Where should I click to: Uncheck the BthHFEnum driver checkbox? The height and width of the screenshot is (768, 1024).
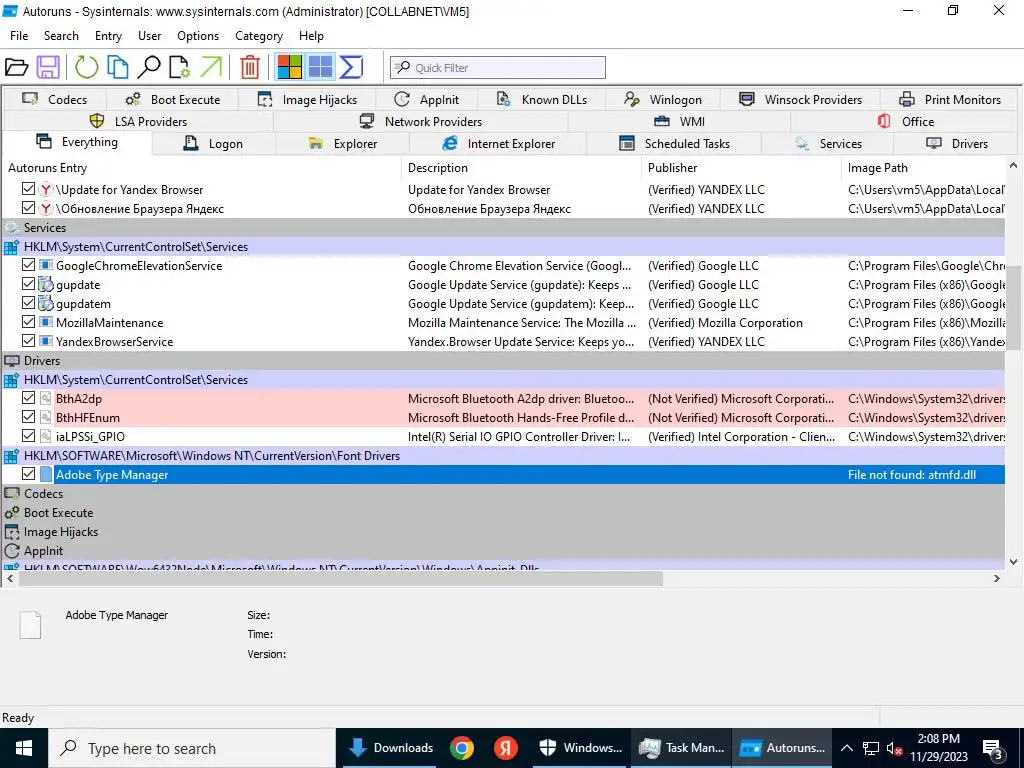point(28,417)
